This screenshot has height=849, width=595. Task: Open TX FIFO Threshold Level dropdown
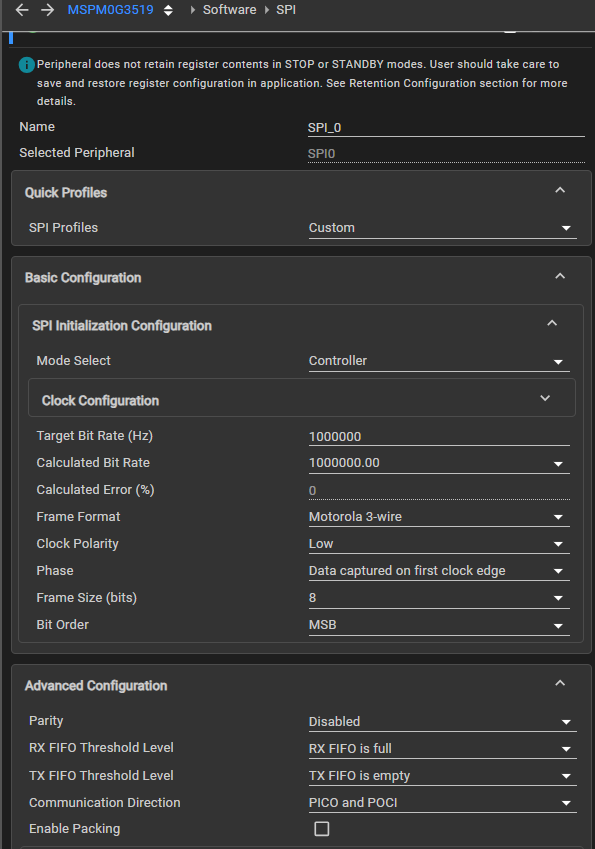click(x=442, y=776)
